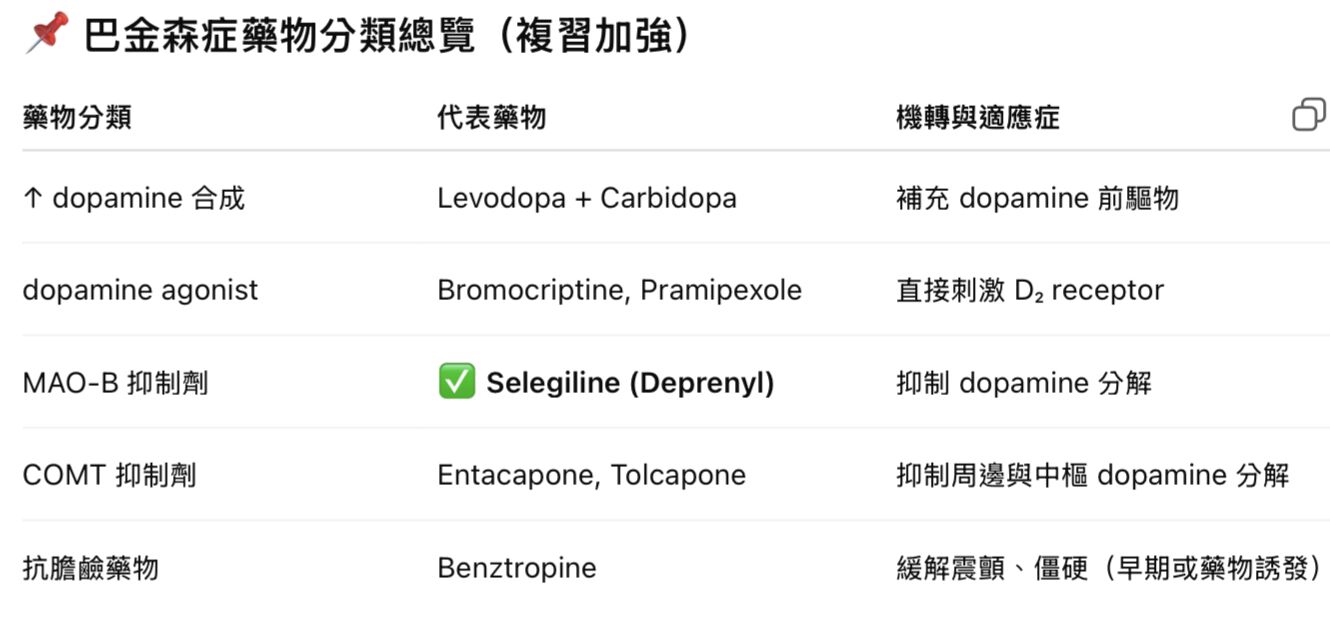Click the copy table icon
This screenshot has height=622, width=1330.
point(1308,116)
